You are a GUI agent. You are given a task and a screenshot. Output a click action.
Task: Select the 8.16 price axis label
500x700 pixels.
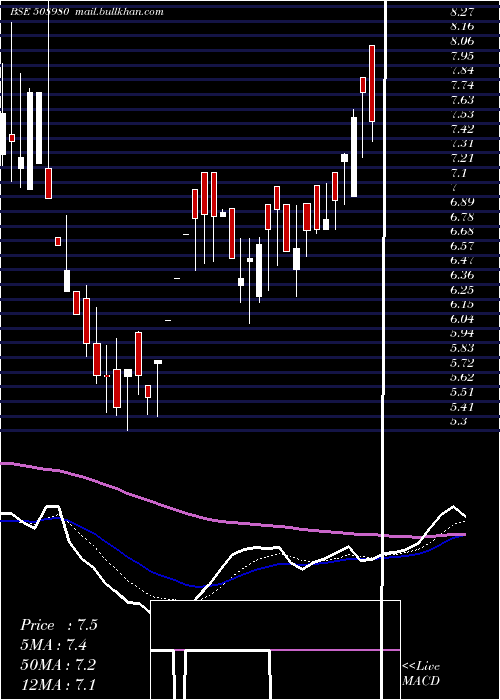(x=462, y=27)
